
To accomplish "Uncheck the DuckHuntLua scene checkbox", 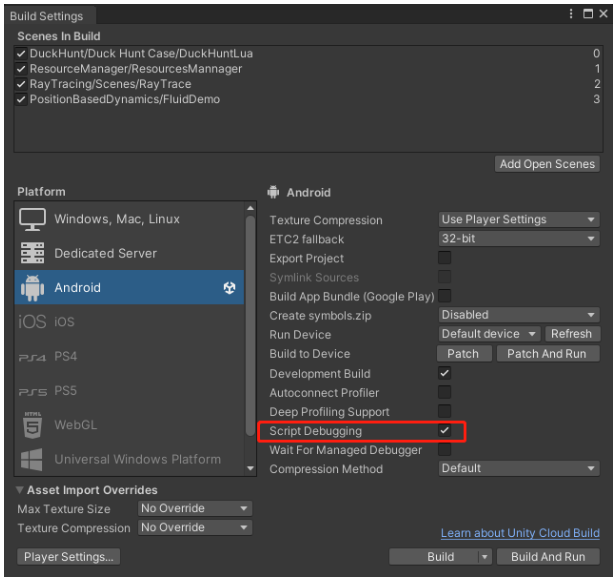I will (21, 53).
